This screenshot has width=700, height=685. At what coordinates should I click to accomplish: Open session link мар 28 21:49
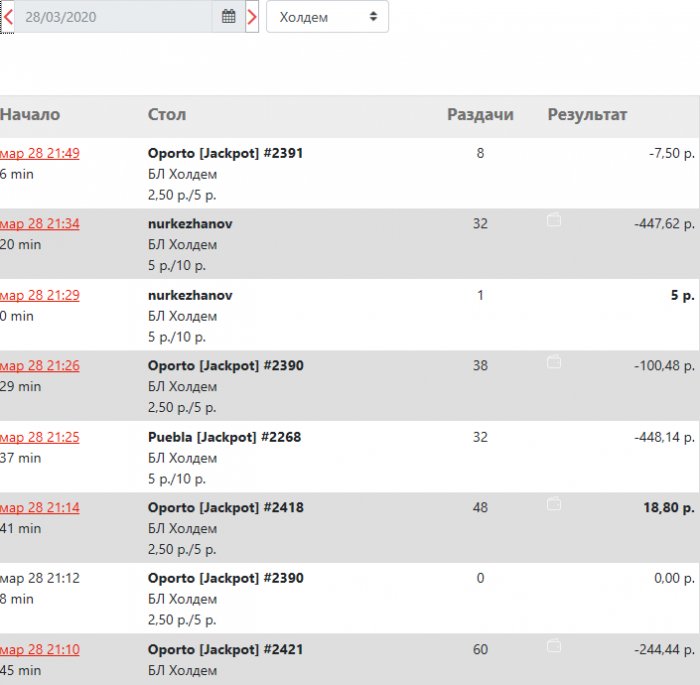pos(40,153)
